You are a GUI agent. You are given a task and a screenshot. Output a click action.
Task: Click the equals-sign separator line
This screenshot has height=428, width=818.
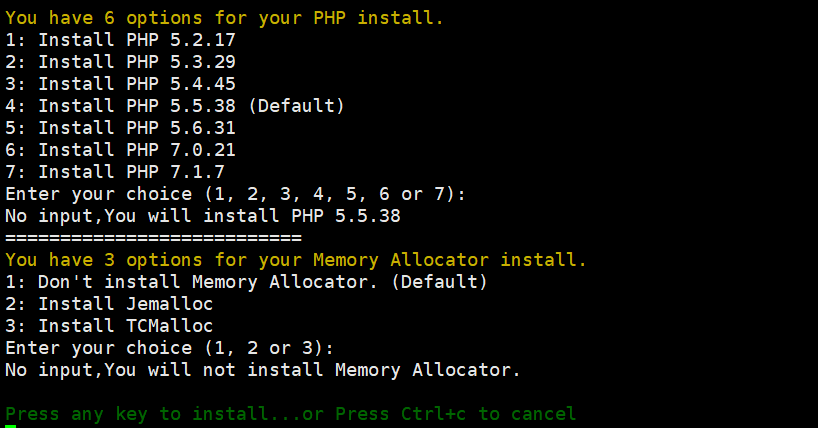[153, 238]
